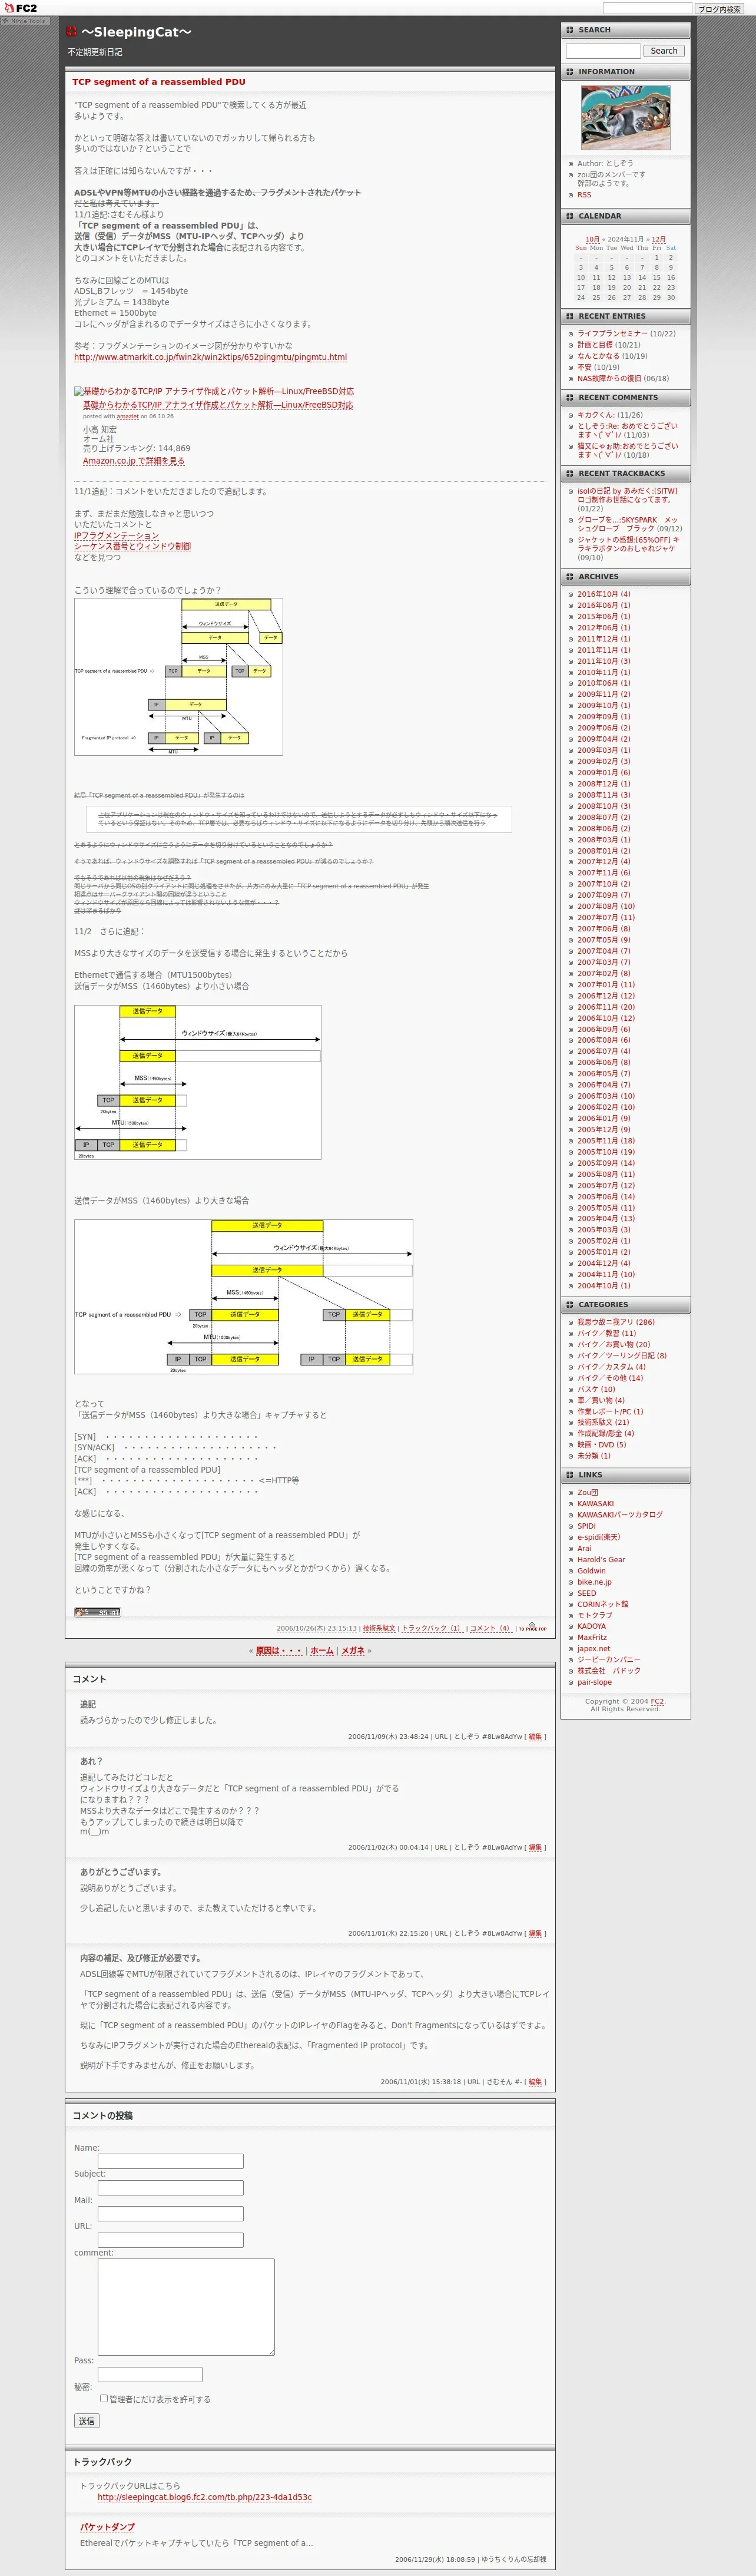The image size is (756, 2576).
Task: Click the blog search input in top bar
Action: pos(647,8)
